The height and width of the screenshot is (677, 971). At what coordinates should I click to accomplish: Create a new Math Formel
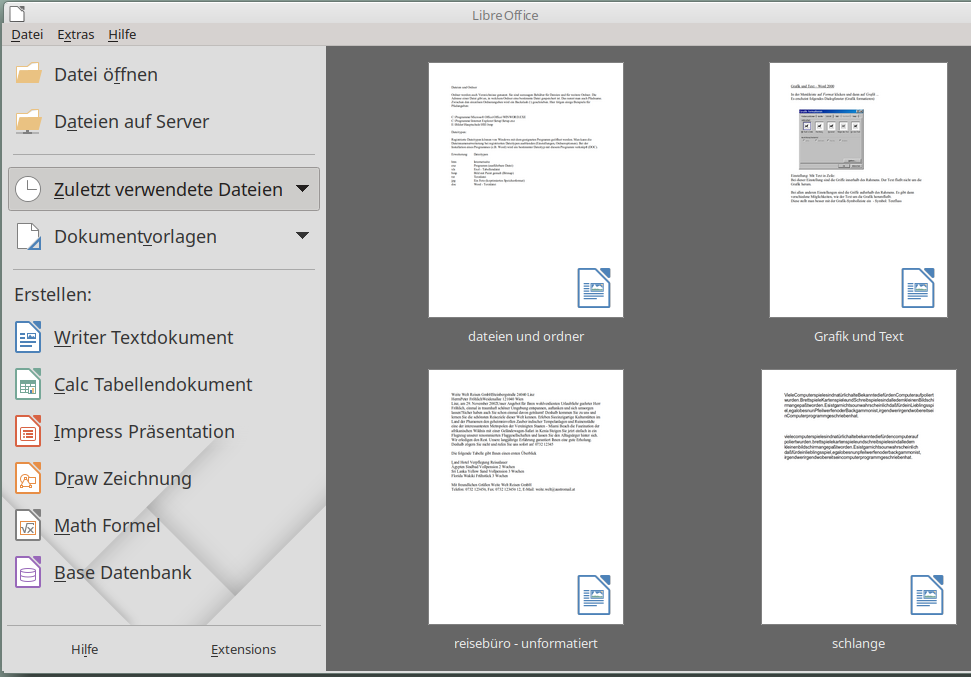click(x=107, y=525)
